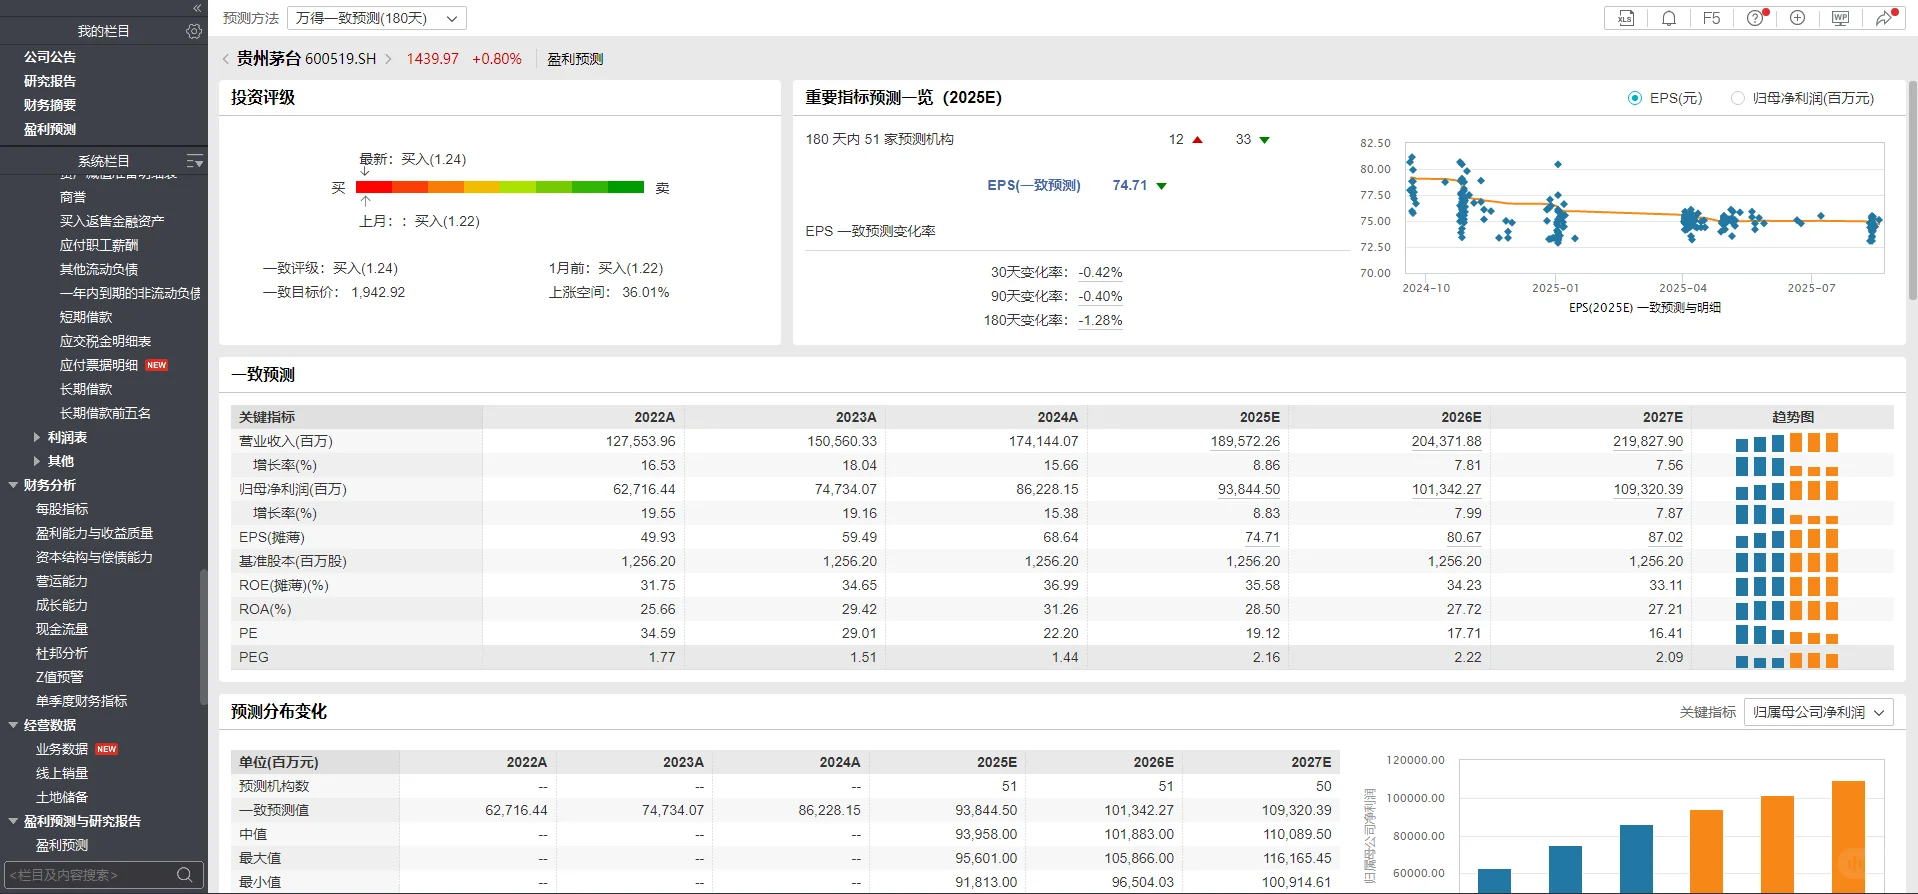Collapse the left sidebar with double chevron
This screenshot has width=1918, height=894.
pos(197,7)
